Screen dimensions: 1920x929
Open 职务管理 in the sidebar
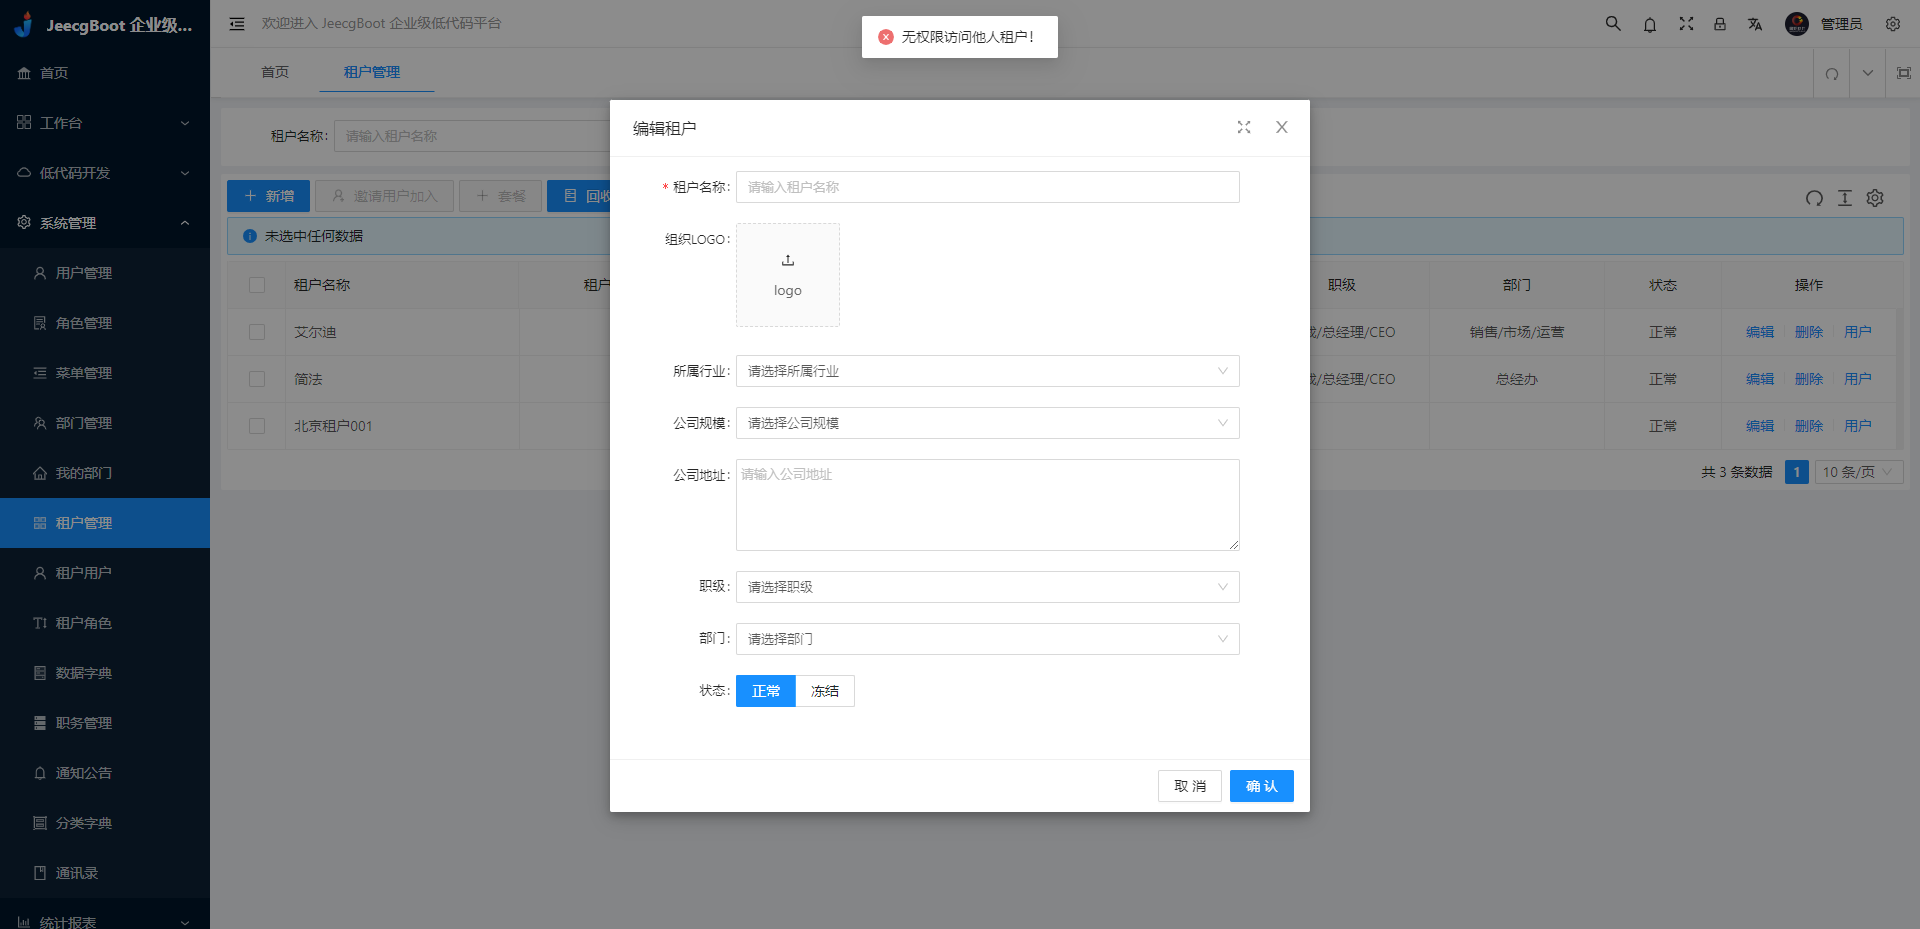[105, 723]
